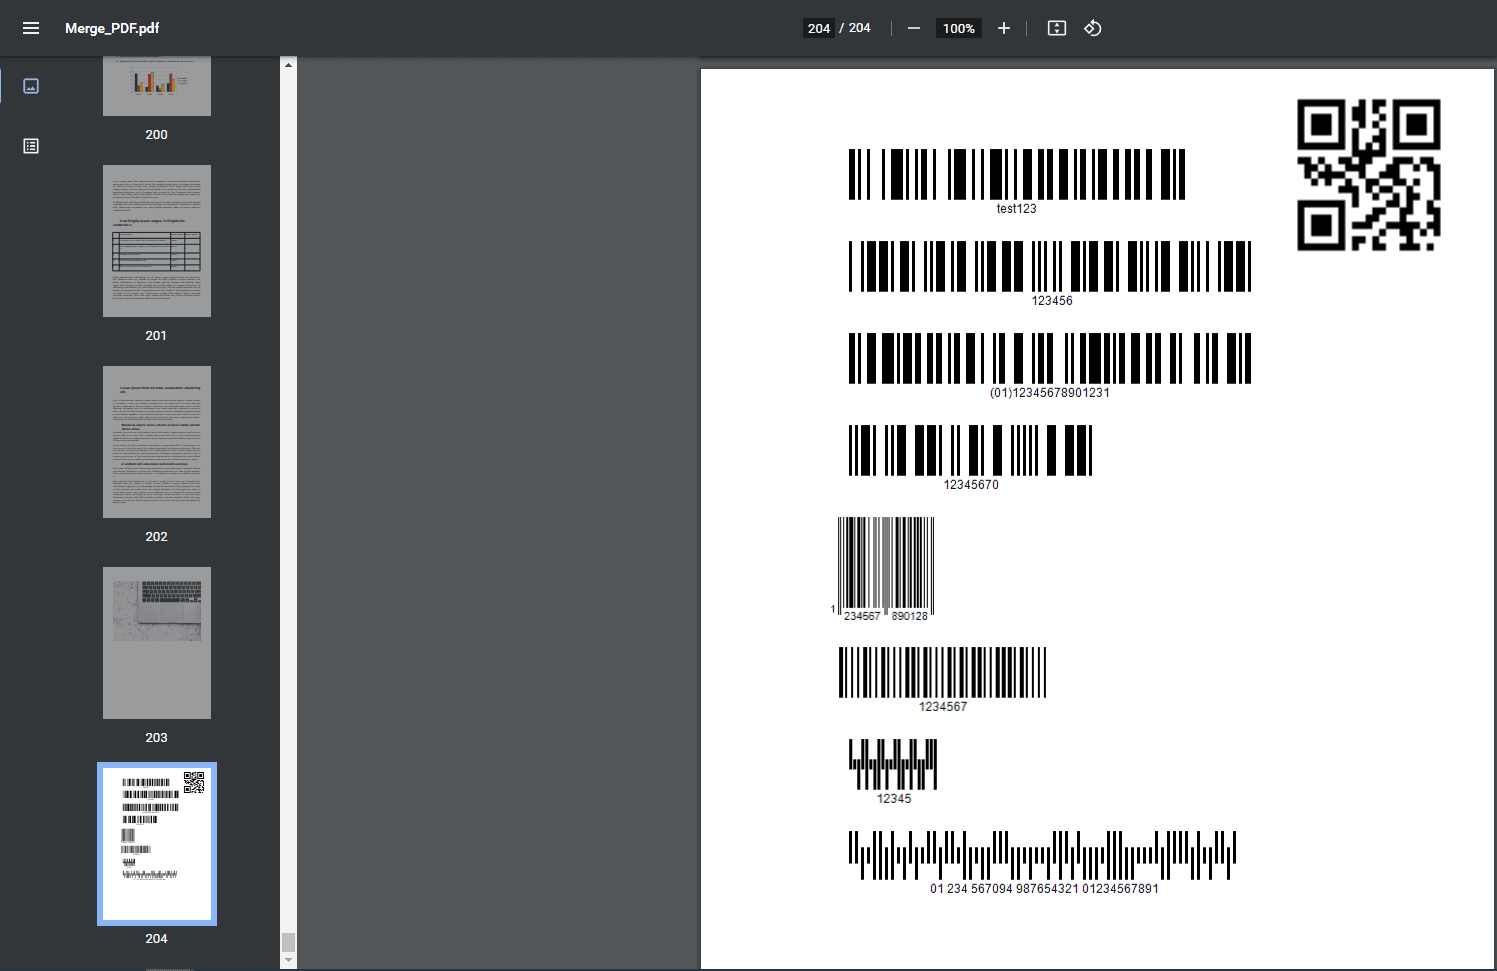Image resolution: width=1497 pixels, height=971 pixels.
Task: Click the zoom out minus icon
Action: tap(913, 28)
